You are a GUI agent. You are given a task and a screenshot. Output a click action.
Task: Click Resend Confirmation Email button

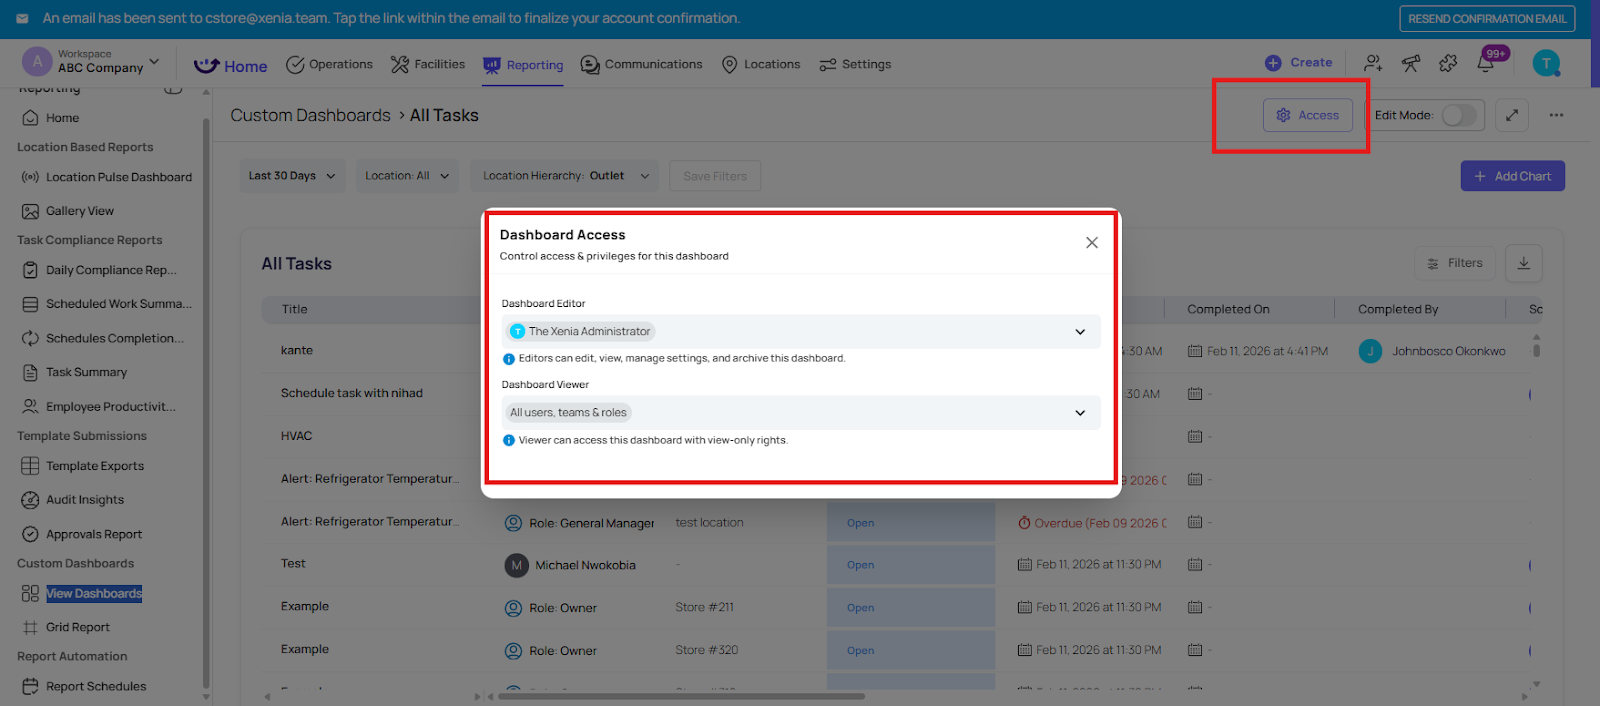(1487, 19)
